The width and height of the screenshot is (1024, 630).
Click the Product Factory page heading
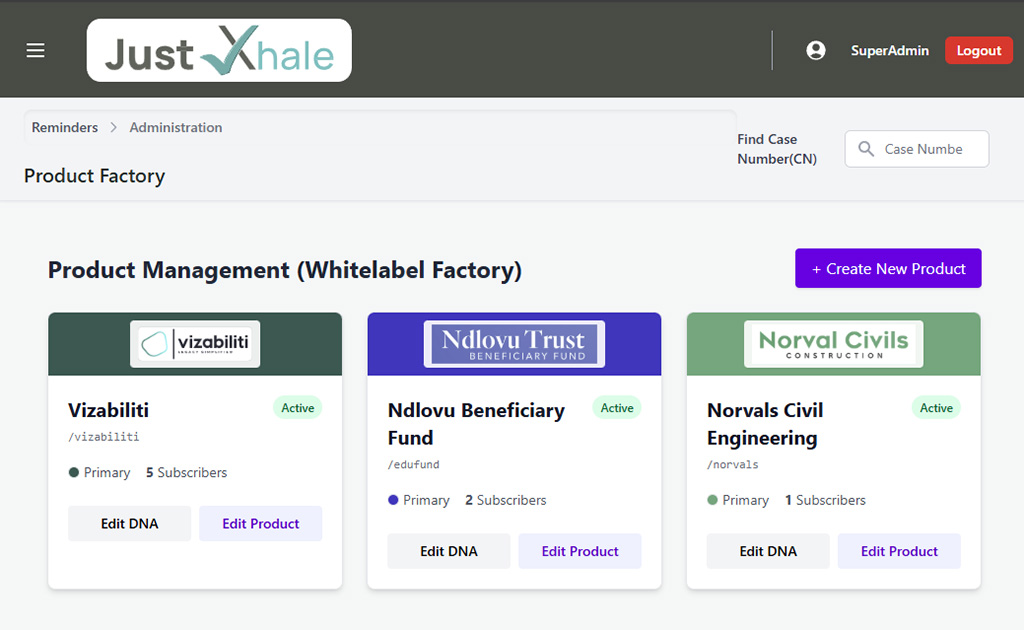click(x=95, y=176)
